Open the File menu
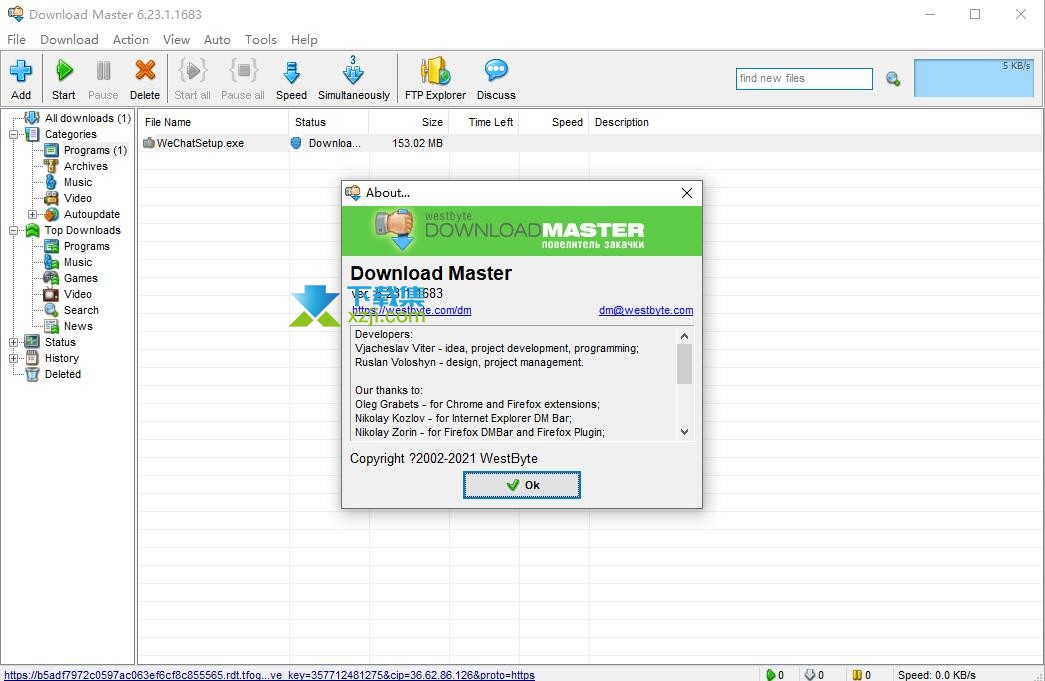The height and width of the screenshot is (681, 1045). pyautogui.click(x=16, y=39)
